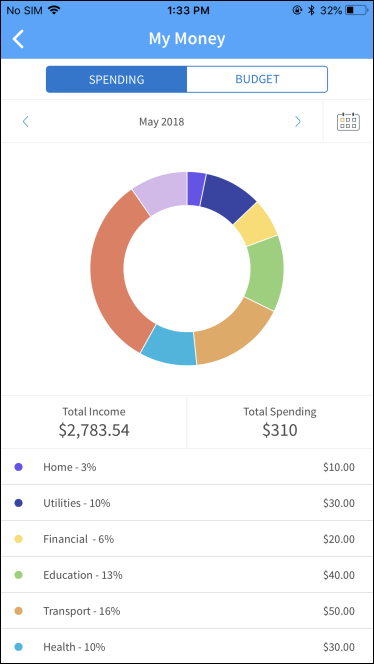
Task: Open the Utilities - 10% category row
Action: pos(187,503)
